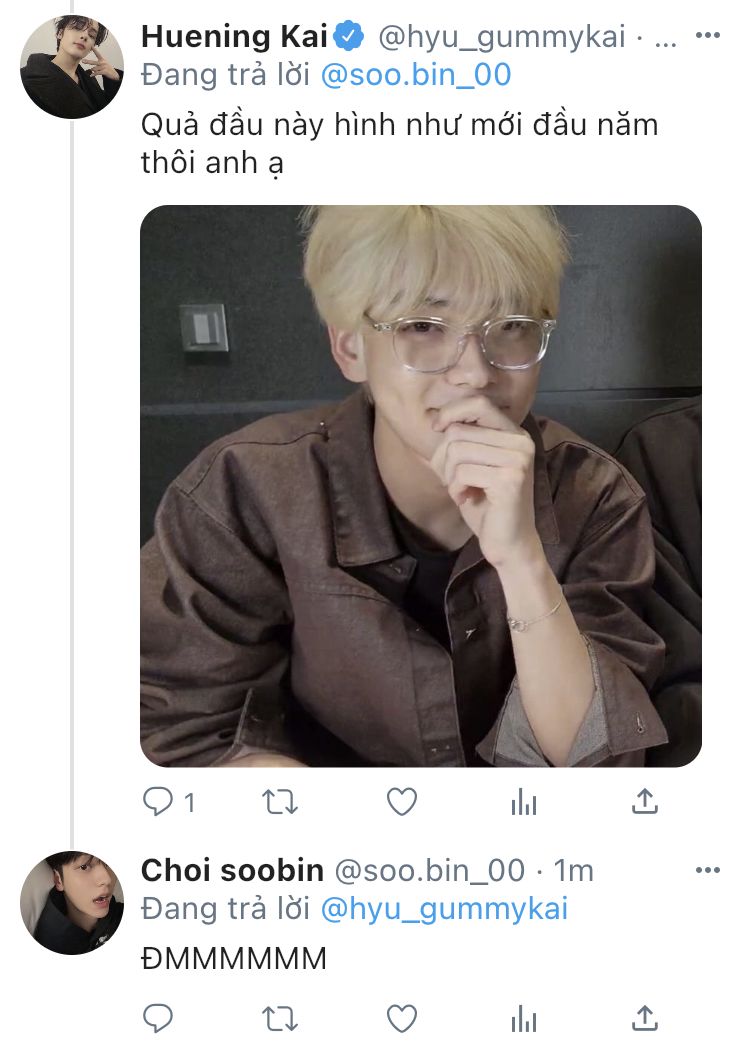Share Choi soobin's reply
Viewport: 750px width, 1046px height.
click(646, 1018)
